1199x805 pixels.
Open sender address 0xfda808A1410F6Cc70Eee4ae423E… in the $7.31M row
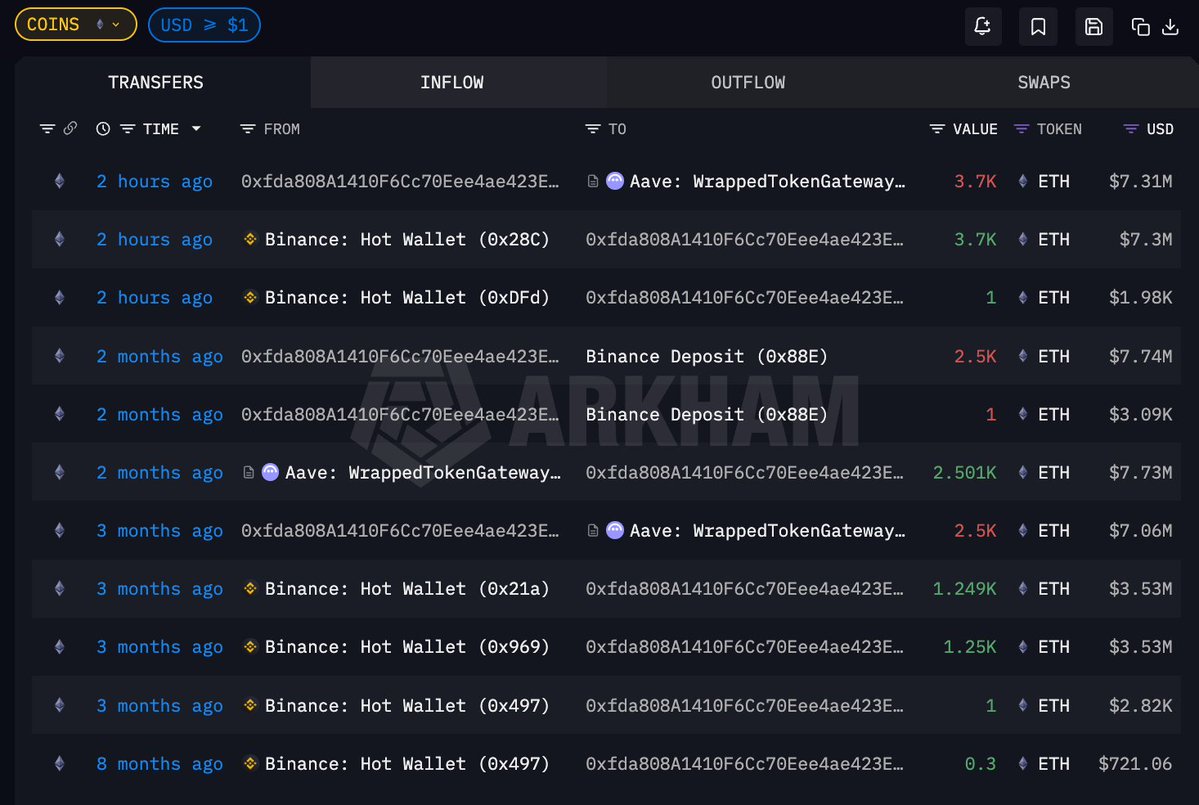coord(400,181)
